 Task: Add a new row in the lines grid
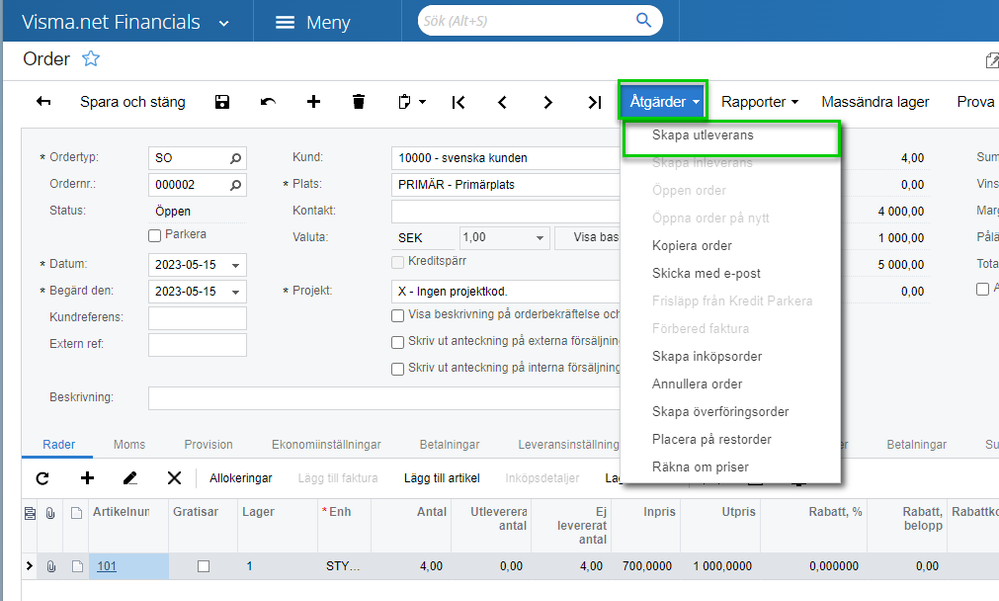click(x=87, y=478)
